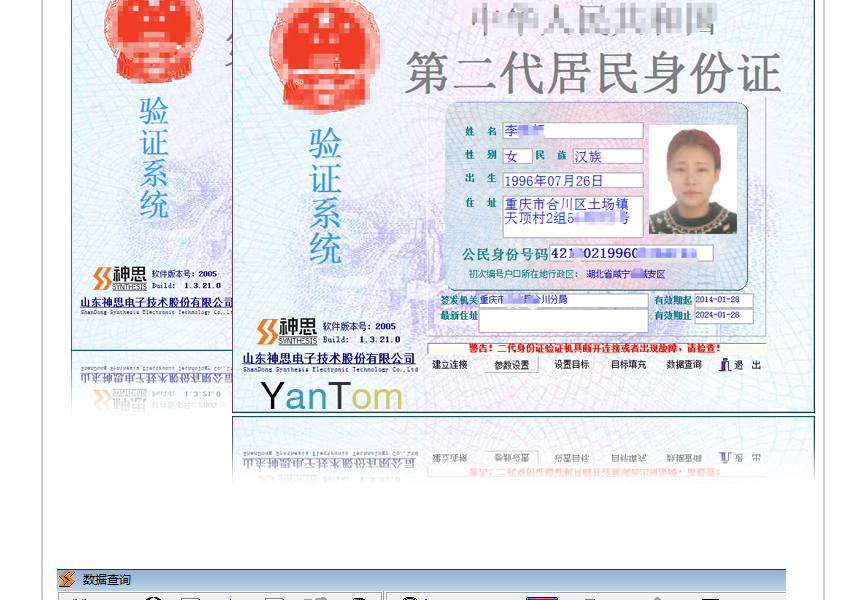Image resolution: width=850 pixels, height=600 pixels.
Task: Open 参数设置 parameter settings
Action: 511,365
